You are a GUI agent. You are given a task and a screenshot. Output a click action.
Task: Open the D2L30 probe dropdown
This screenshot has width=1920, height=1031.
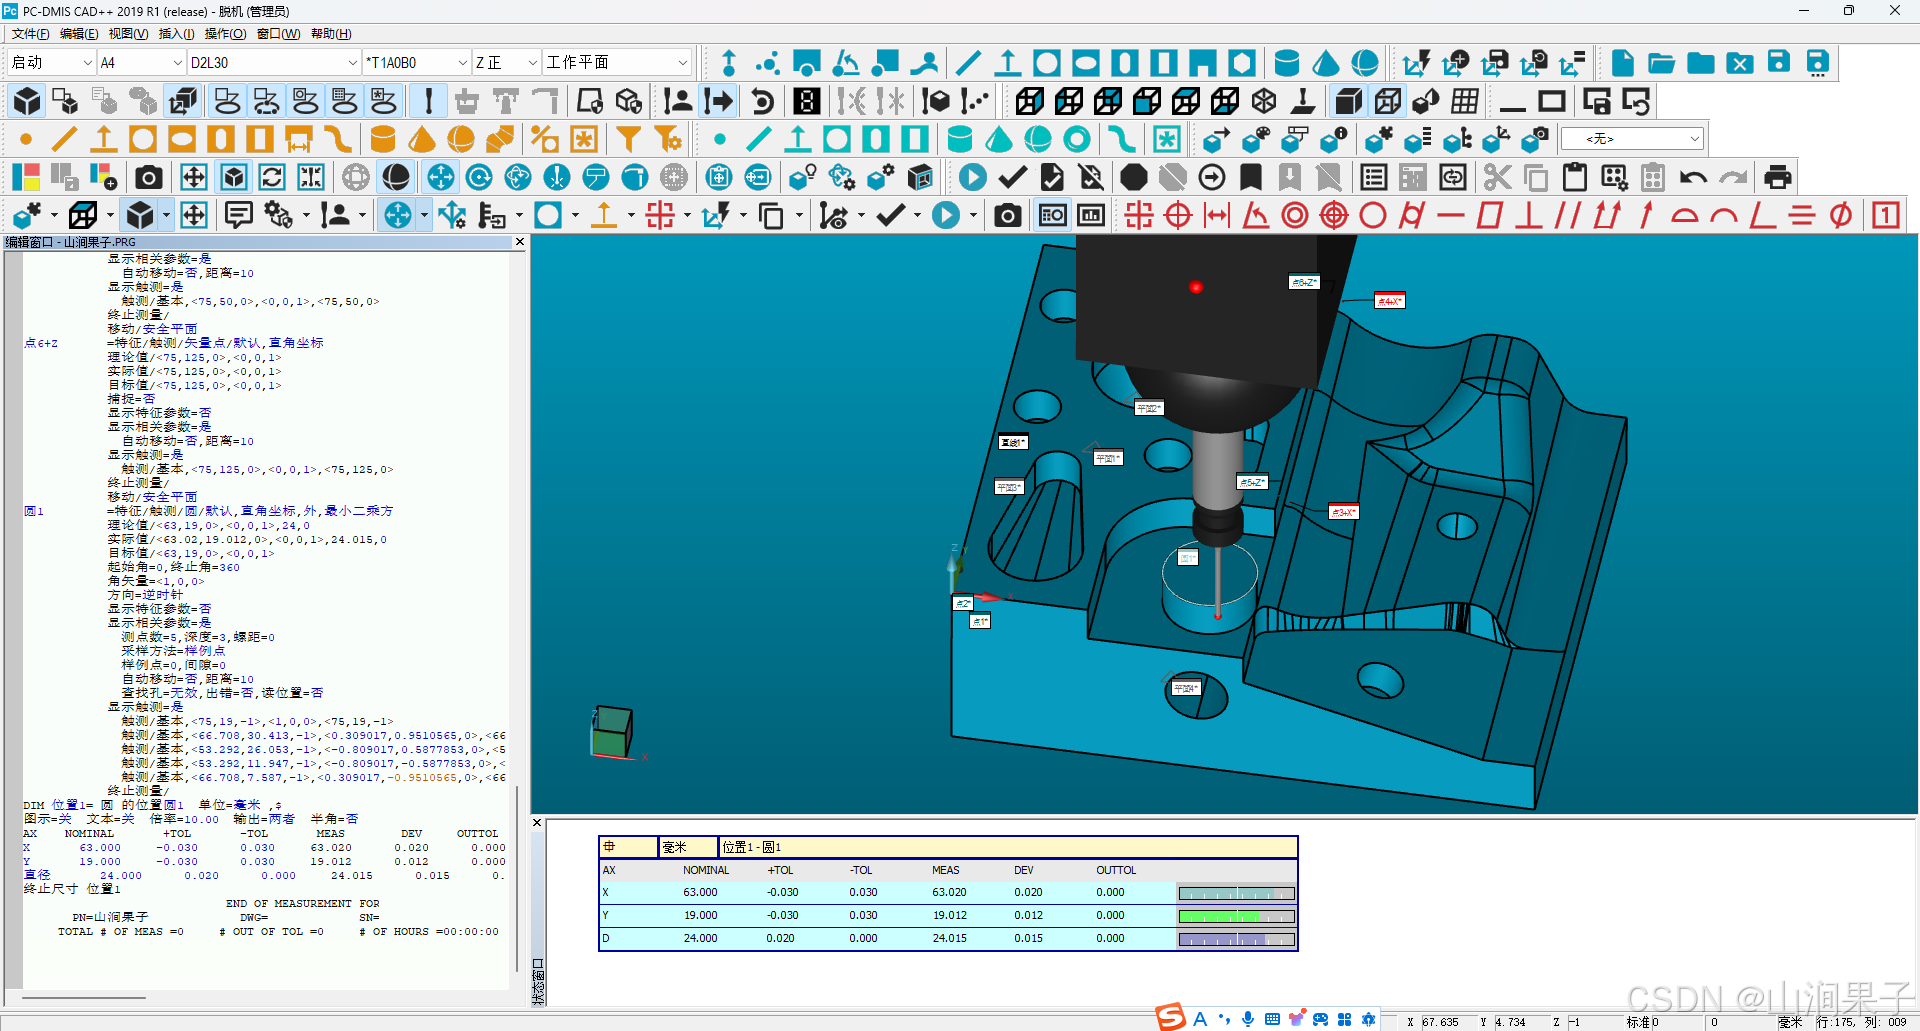[352, 63]
